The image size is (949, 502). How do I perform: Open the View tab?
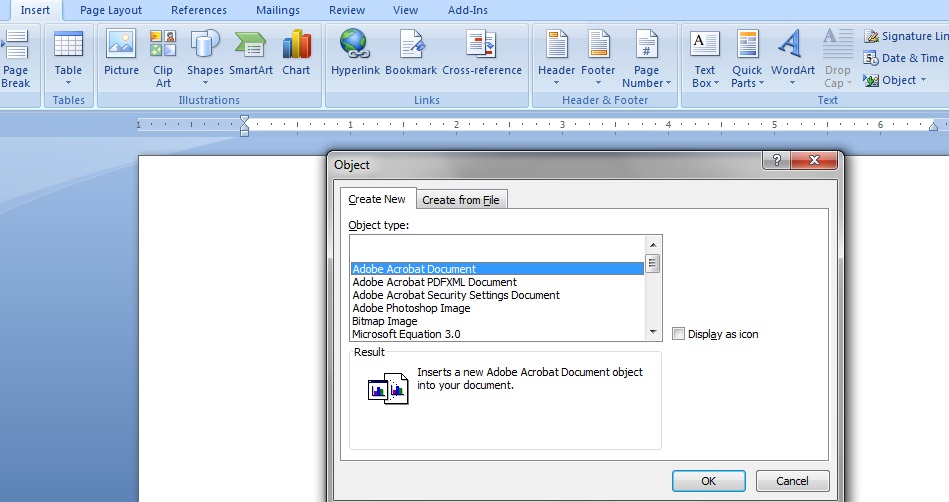click(405, 10)
